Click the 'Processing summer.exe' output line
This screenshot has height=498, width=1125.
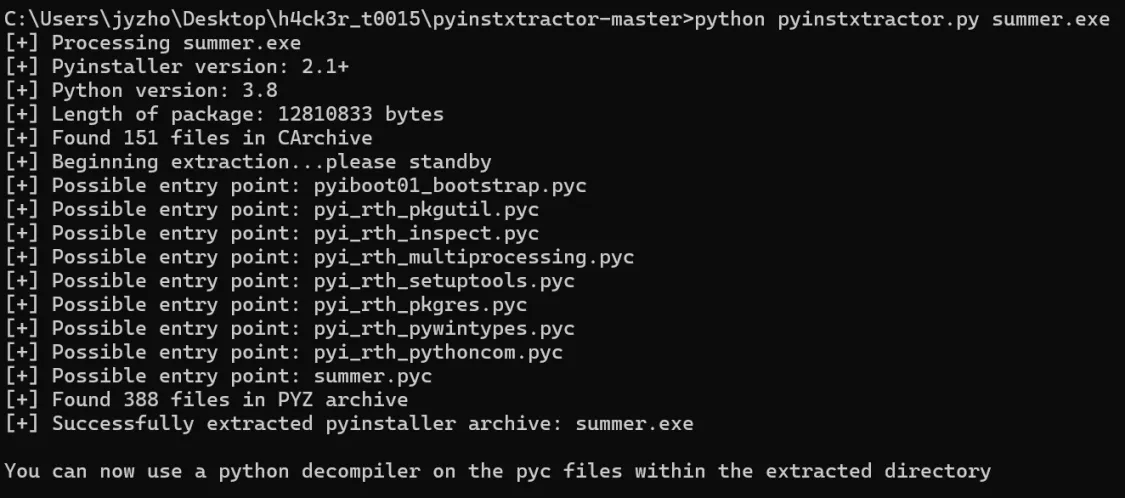[x=153, y=43]
